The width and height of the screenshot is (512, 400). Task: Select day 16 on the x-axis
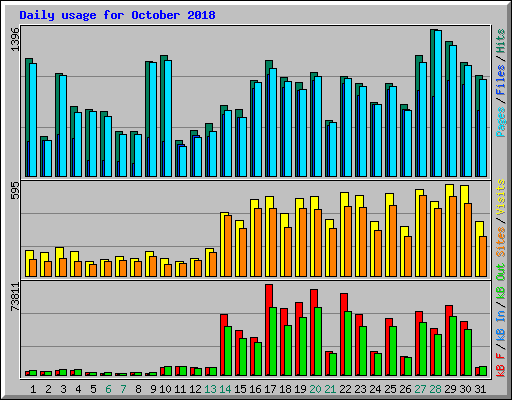(255, 389)
